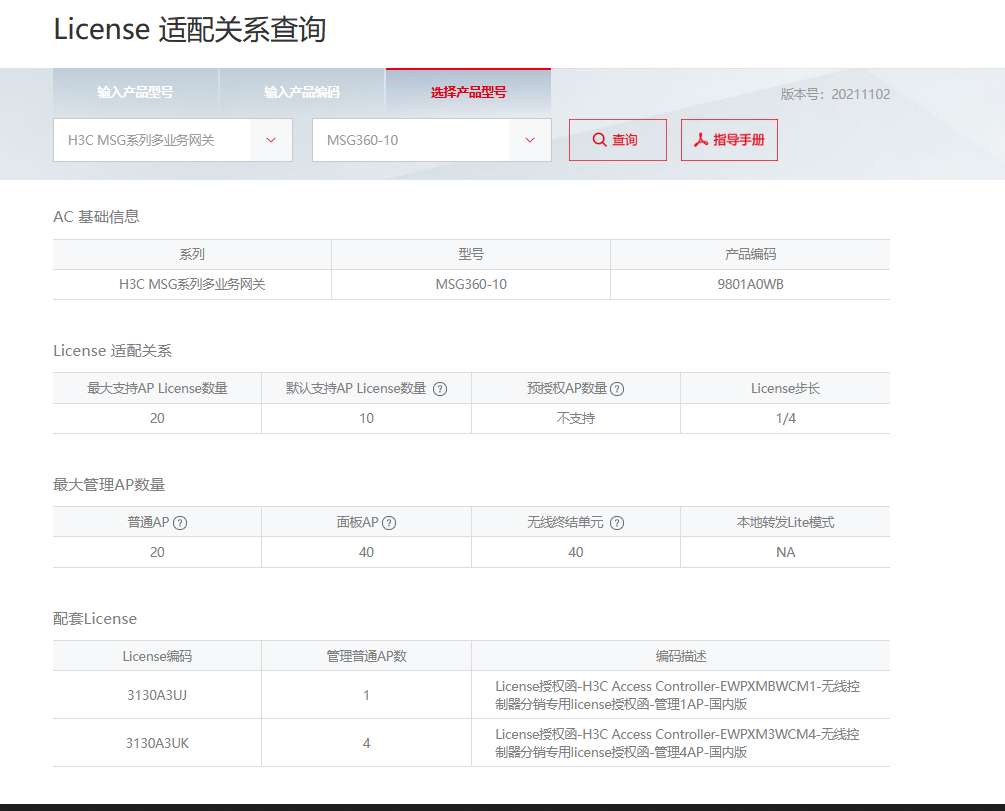This screenshot has width=1005, height=811.
Task: Click help icon beside 普通AP
Action: (x=180, y=523)
